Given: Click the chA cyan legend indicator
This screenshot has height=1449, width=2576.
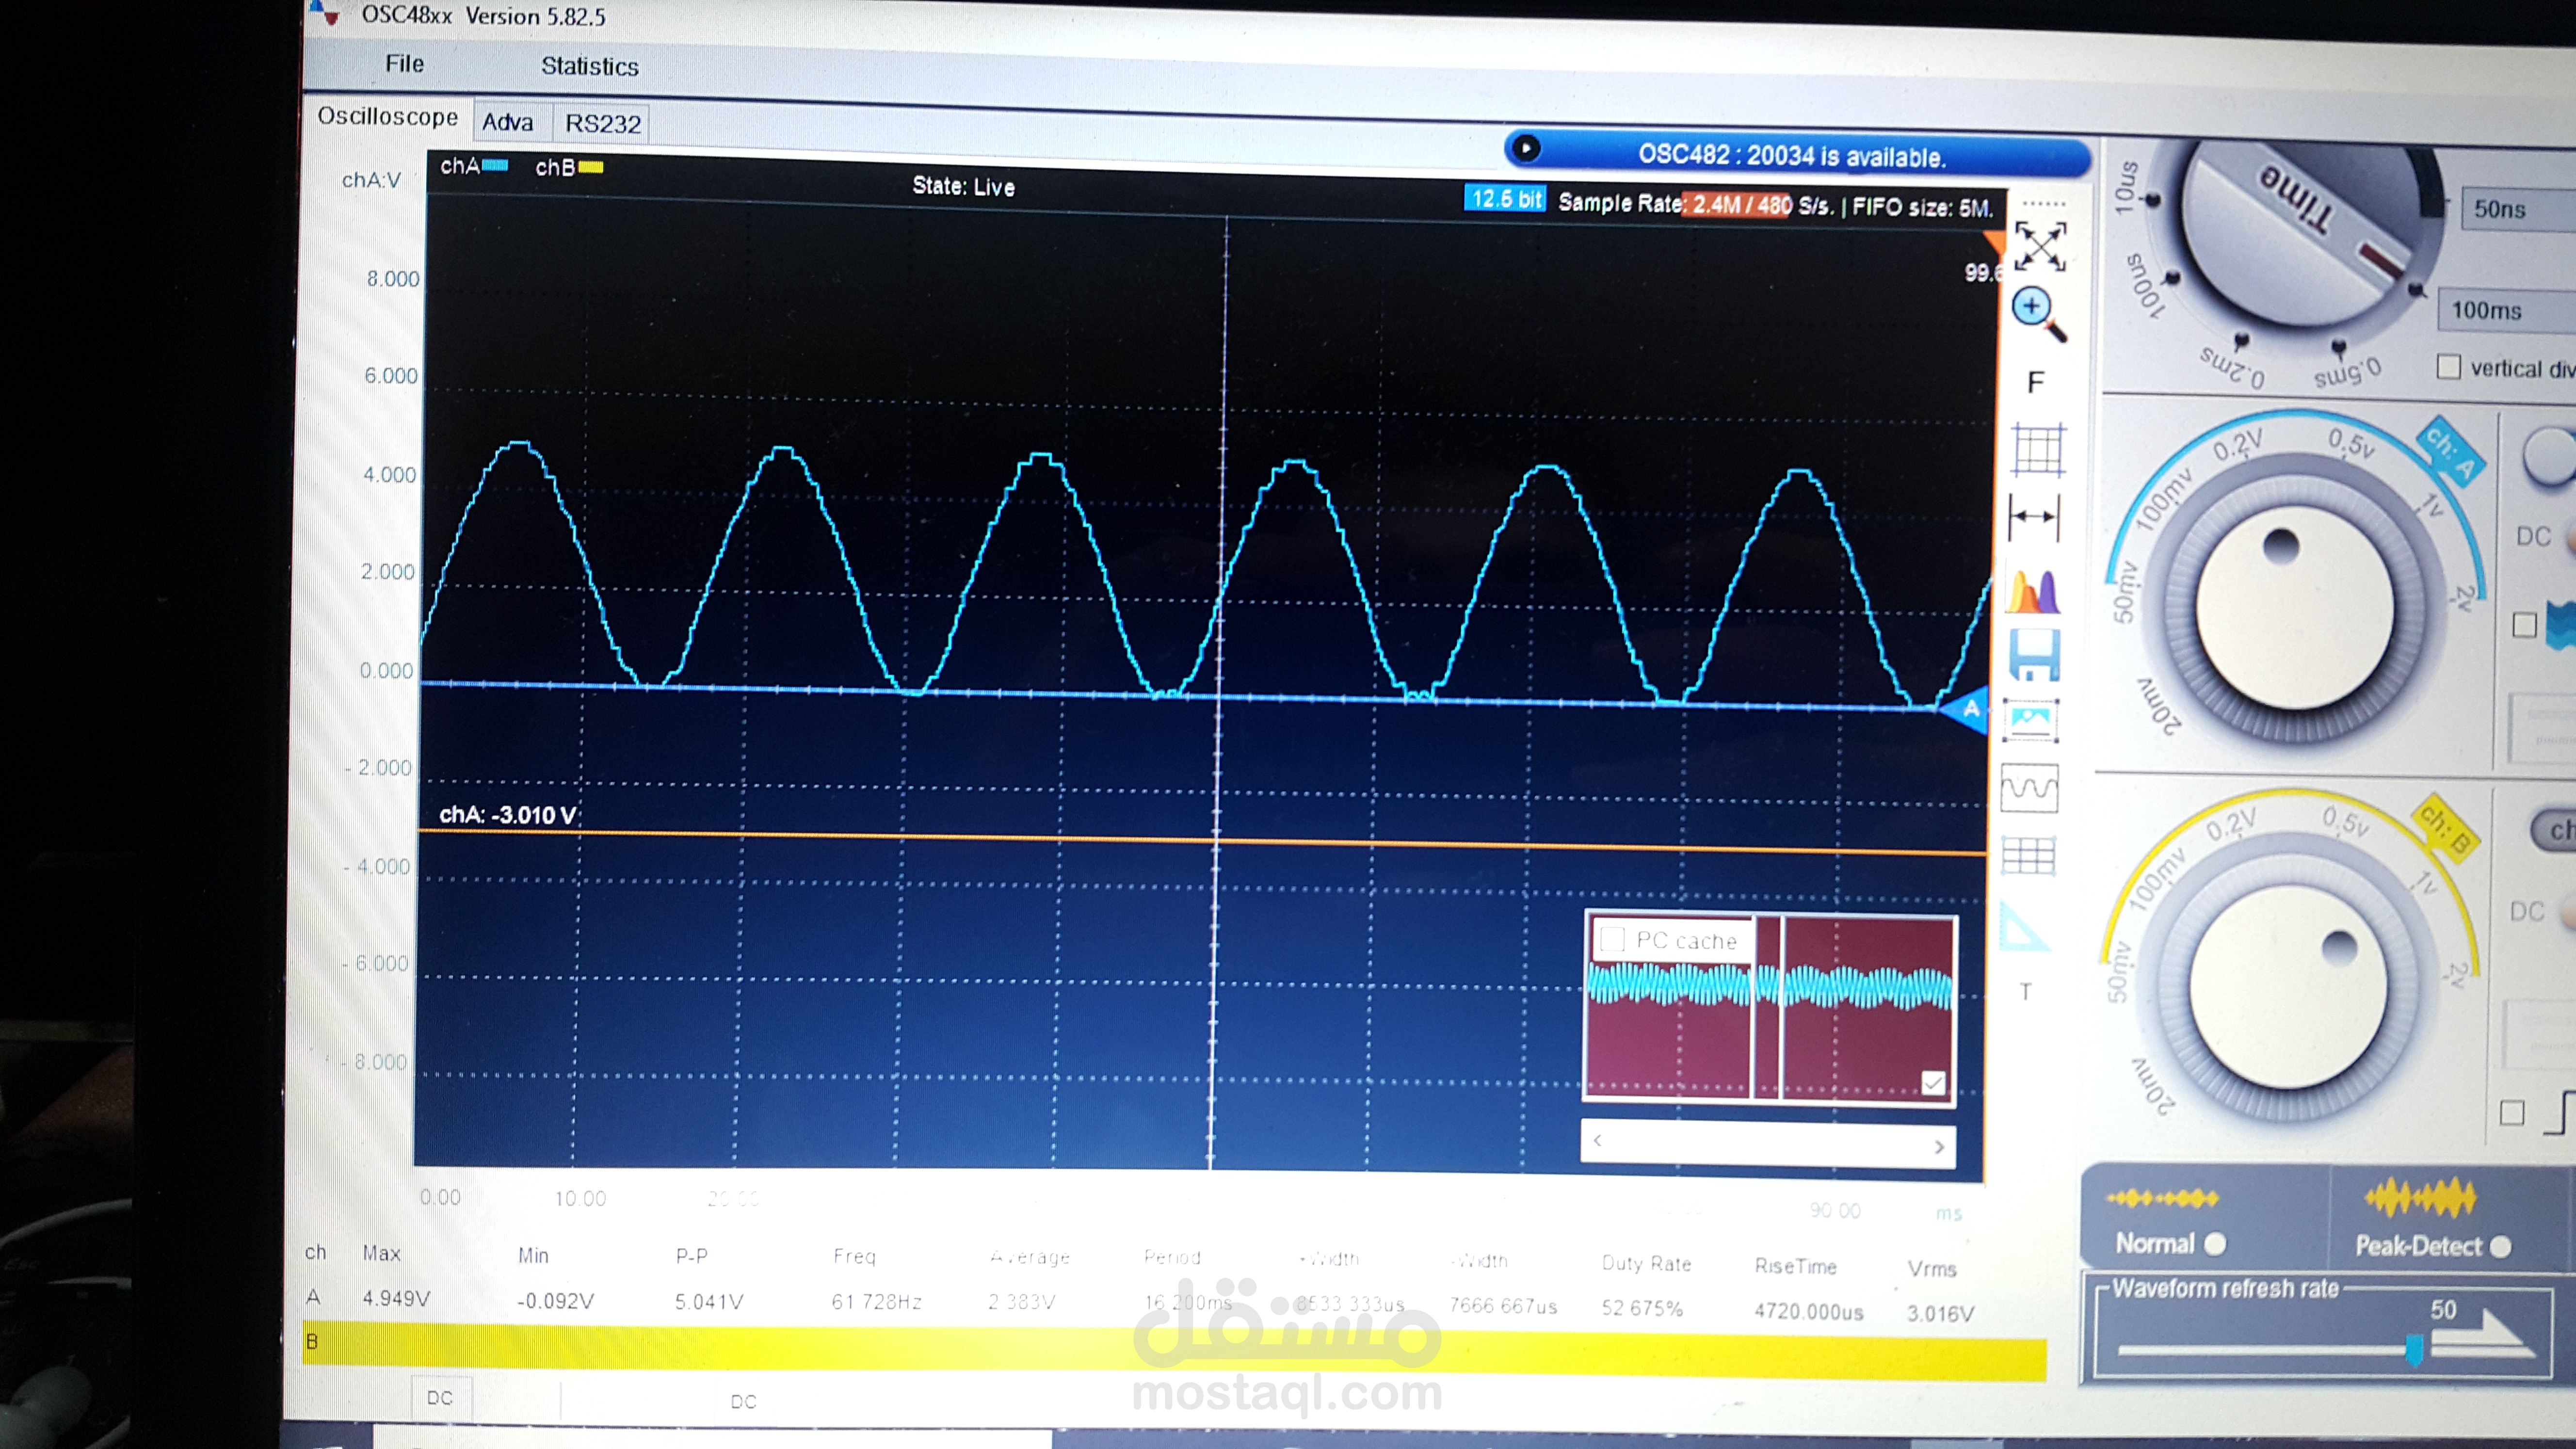Looking at the screenshot, I should (495, 165).
